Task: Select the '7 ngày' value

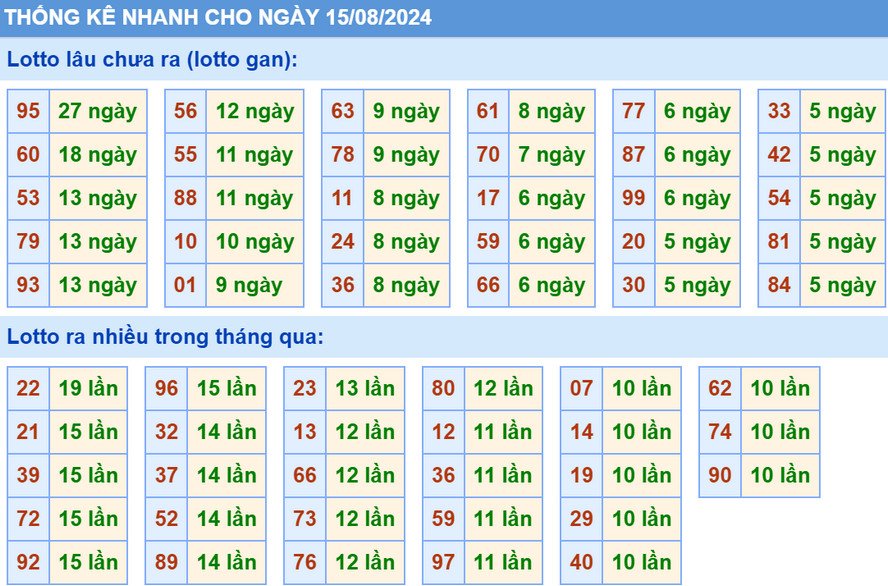Action: [552, 155]
